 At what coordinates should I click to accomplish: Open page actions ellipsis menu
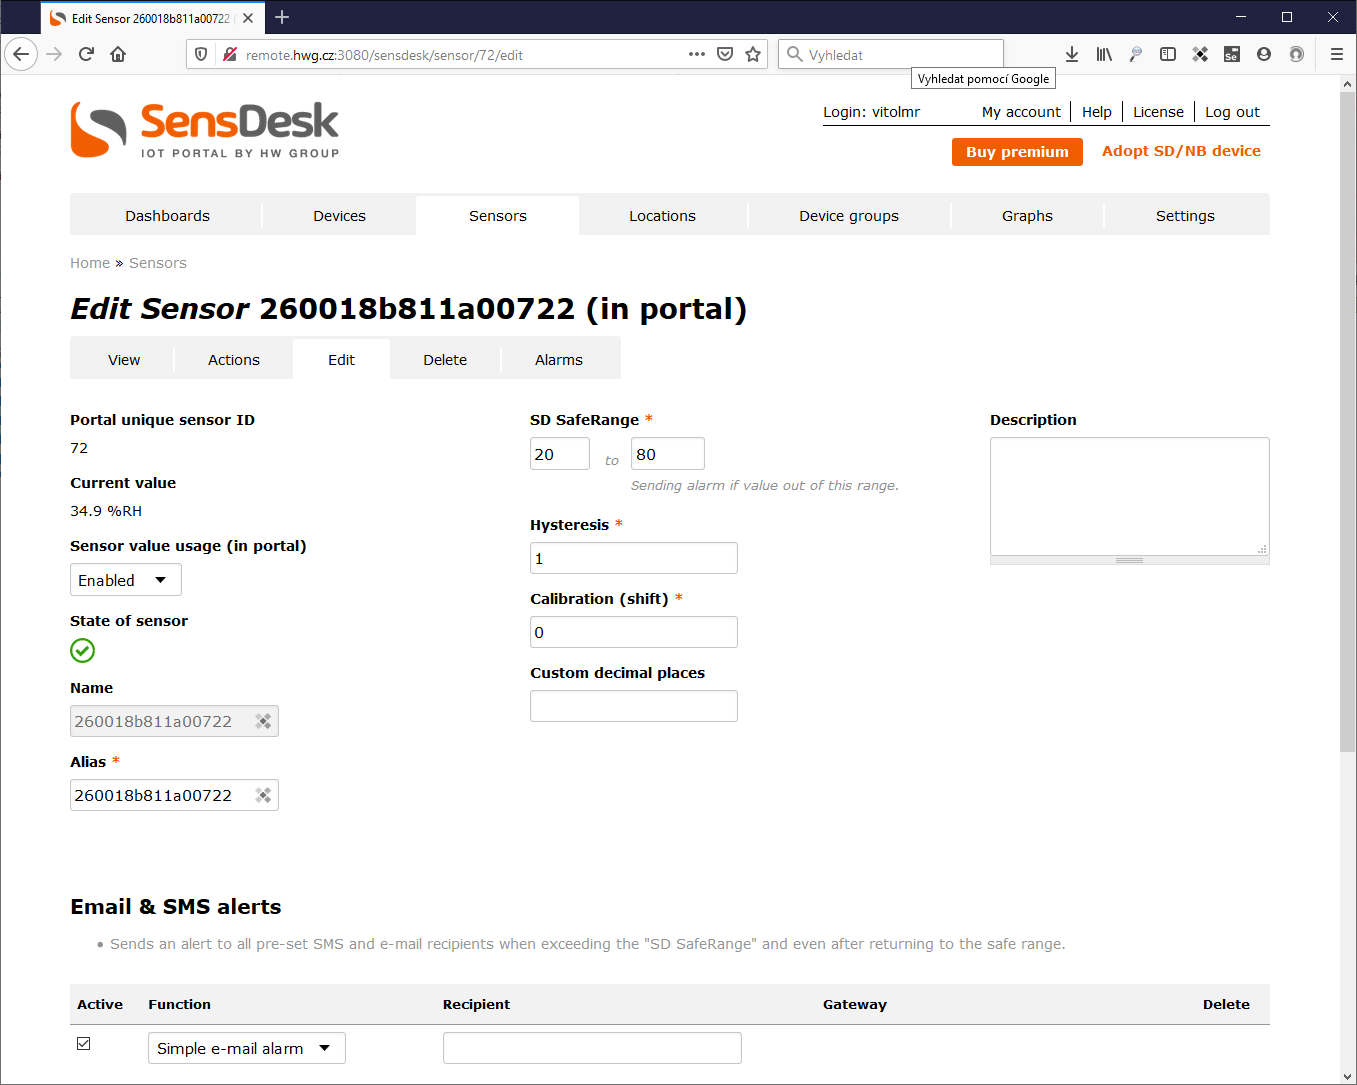pyautogui.click(x=697, y=54)
